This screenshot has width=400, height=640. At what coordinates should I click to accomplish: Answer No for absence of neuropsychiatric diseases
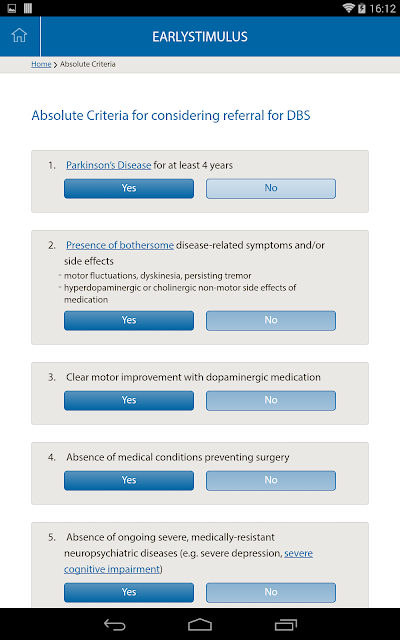(271, 592)
